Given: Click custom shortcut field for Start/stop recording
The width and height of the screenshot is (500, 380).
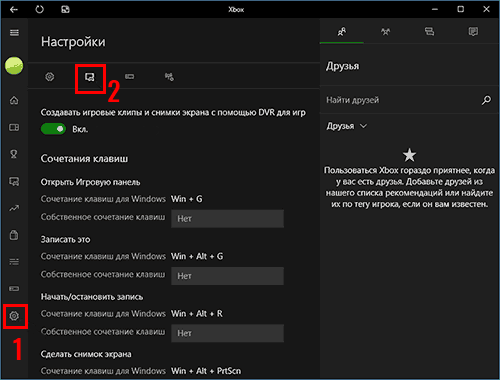Looking at the screenshot, I should coord(227,333).
